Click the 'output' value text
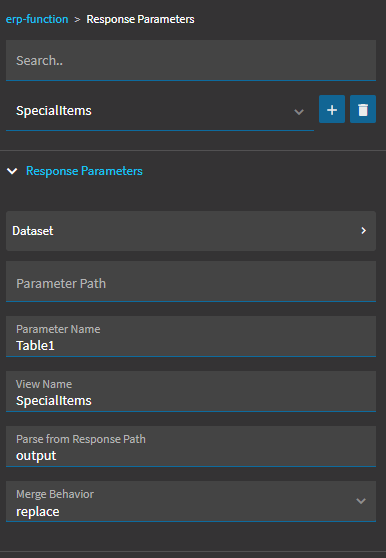The width and height of the screenshot is (386, 558). pos(36,456)
